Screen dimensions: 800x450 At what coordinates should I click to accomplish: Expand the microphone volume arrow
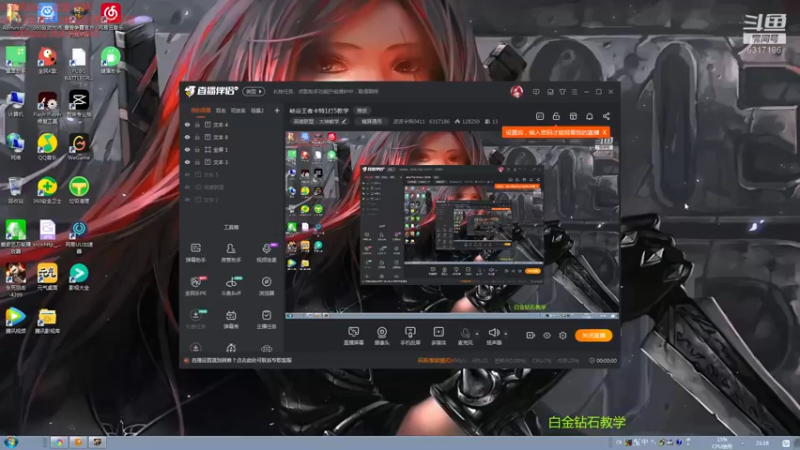(x=477, y=334)
